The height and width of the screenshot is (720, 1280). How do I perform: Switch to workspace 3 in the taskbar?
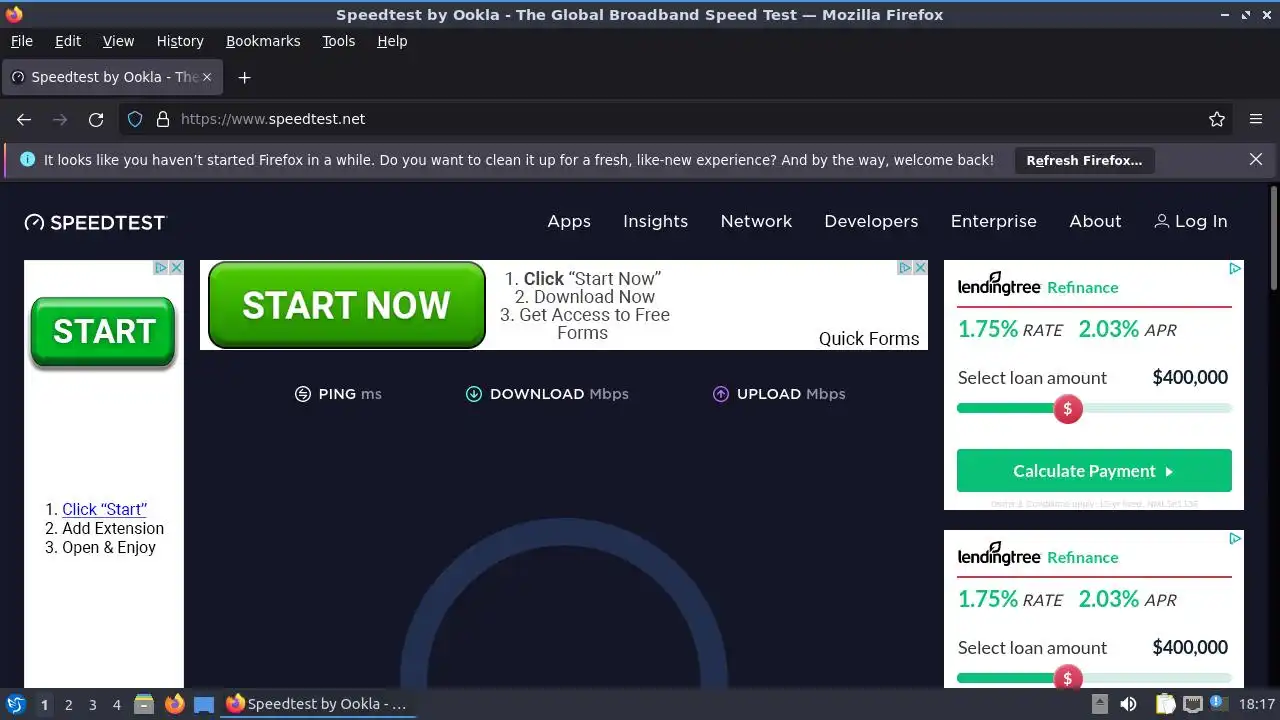[92, 705]
